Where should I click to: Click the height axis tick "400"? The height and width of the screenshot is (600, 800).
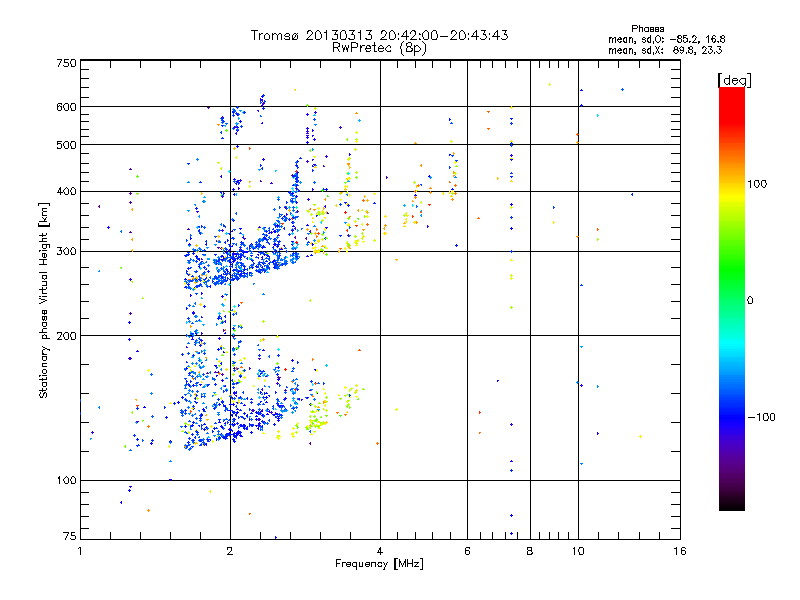pyautogui.click(x=66, y=192)
